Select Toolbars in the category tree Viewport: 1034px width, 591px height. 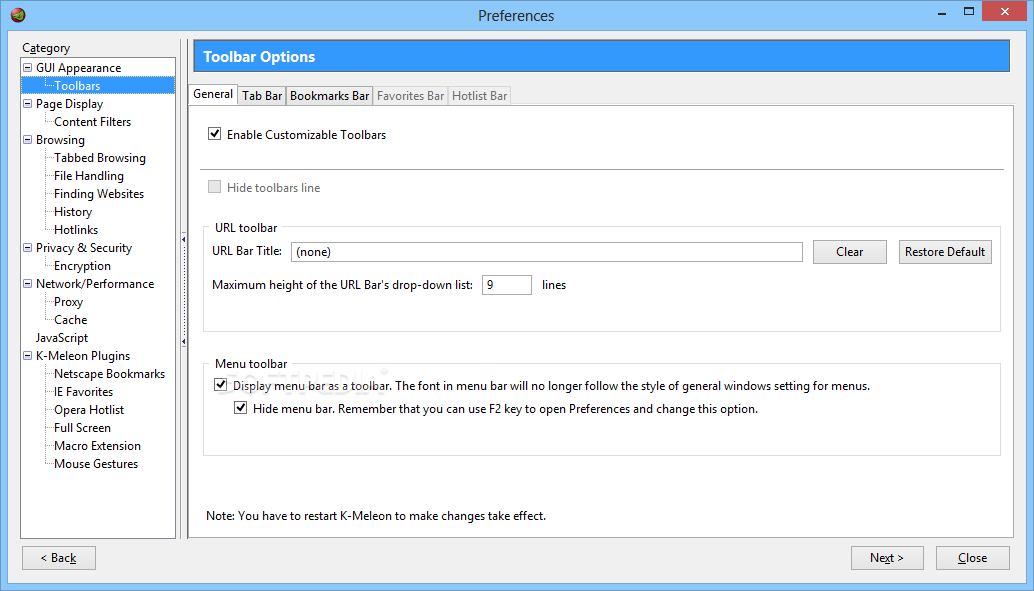pyautogui.click(x=77, y=86)
